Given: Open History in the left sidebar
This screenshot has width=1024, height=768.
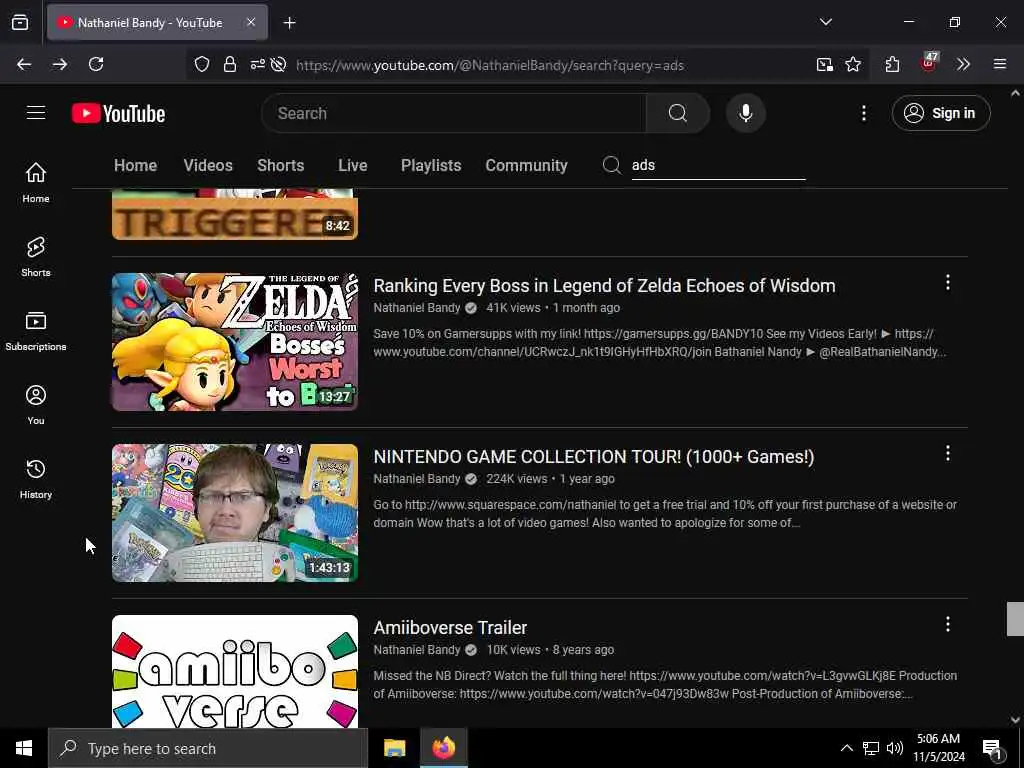Looking at the screenshot, I should (36, 479).
